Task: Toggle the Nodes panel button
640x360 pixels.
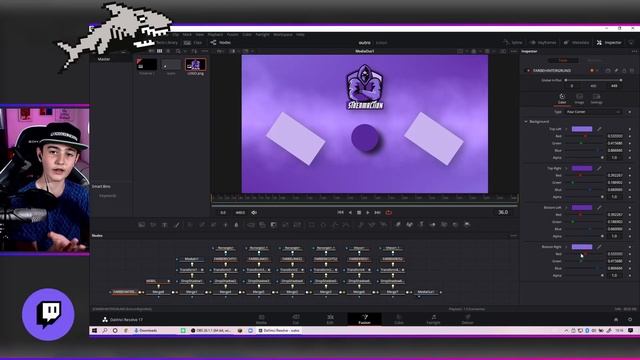Action: pyautogui.click(x=221, y=42)
